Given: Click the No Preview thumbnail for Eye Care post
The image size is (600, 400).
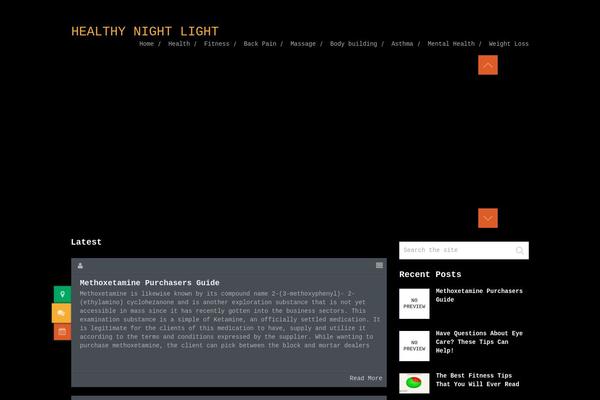Looking at the screenshot, I should pyautogui.click(x=414, y=346).
